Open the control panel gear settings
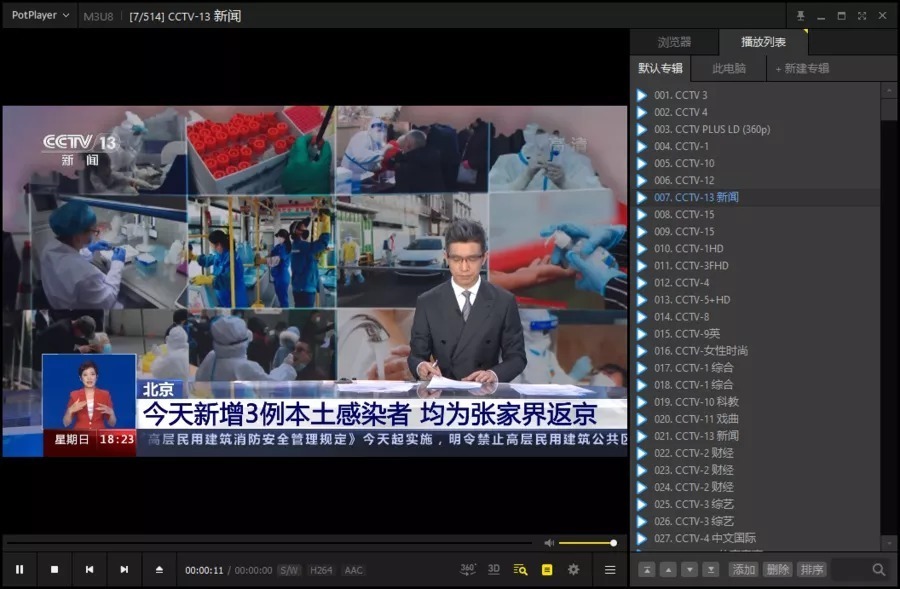Image resolution: width=900 pixels, height=589 pixels. [x=573, y=569]
